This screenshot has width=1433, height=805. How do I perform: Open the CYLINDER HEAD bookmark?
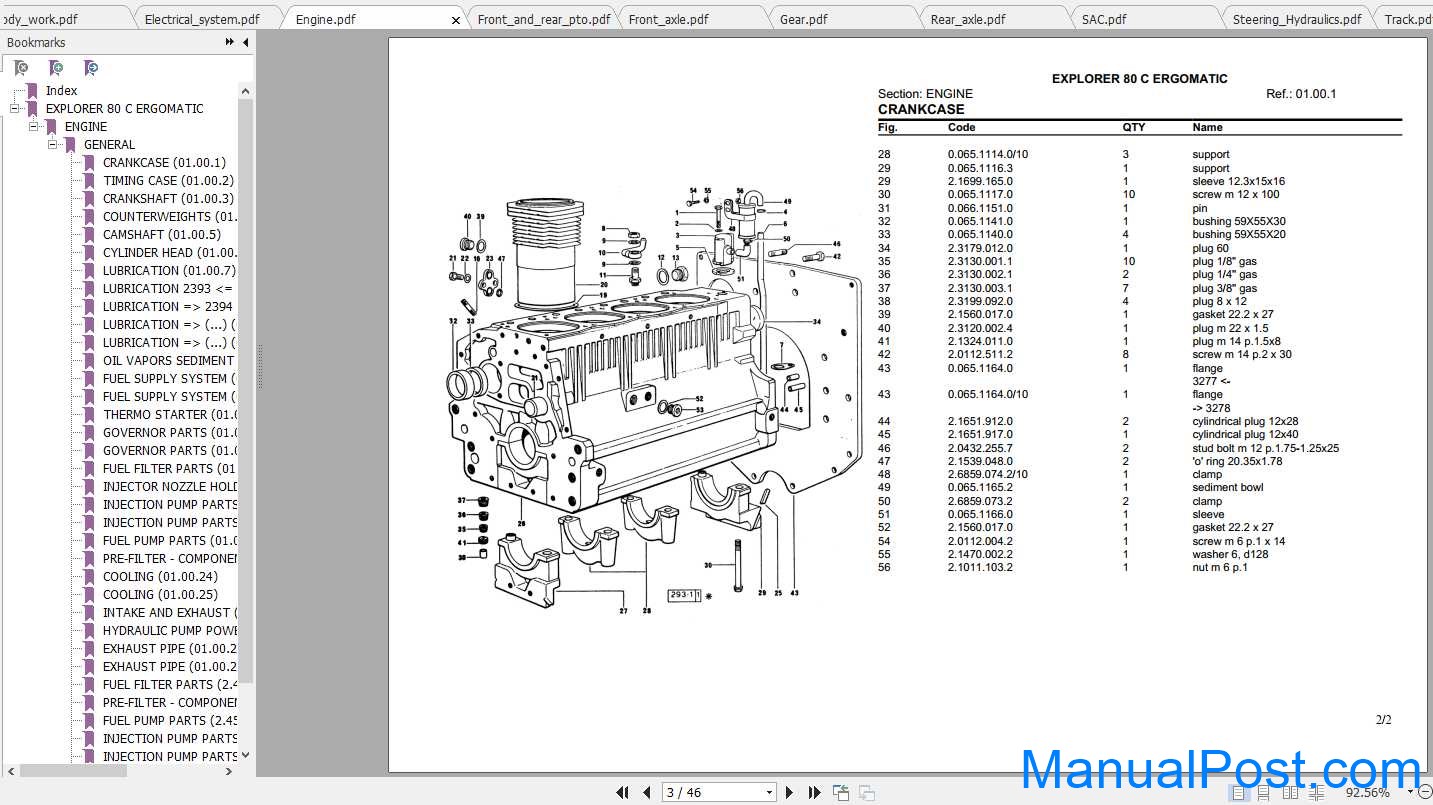pyautogui.click(x=170, y=252)
